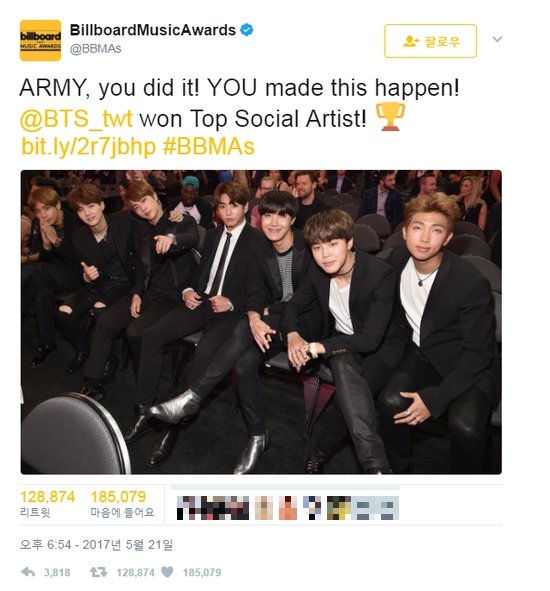Open the BTS group photo
This screenshot has height=591, width=550.
tap(261, 322)
